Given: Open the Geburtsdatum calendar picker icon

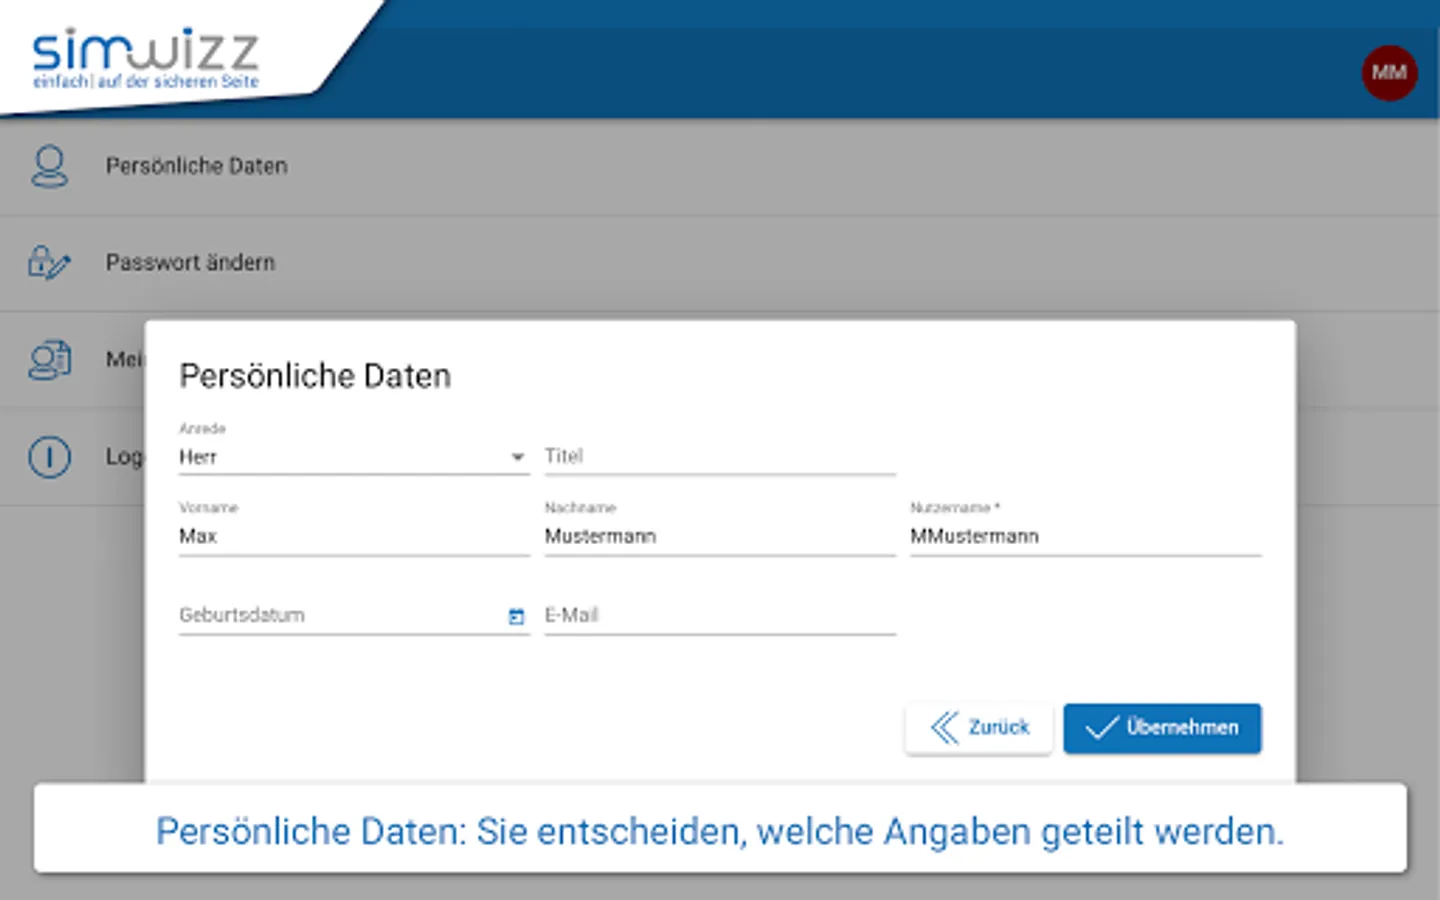Looking at the screenshot, I should tap(516, 616).
